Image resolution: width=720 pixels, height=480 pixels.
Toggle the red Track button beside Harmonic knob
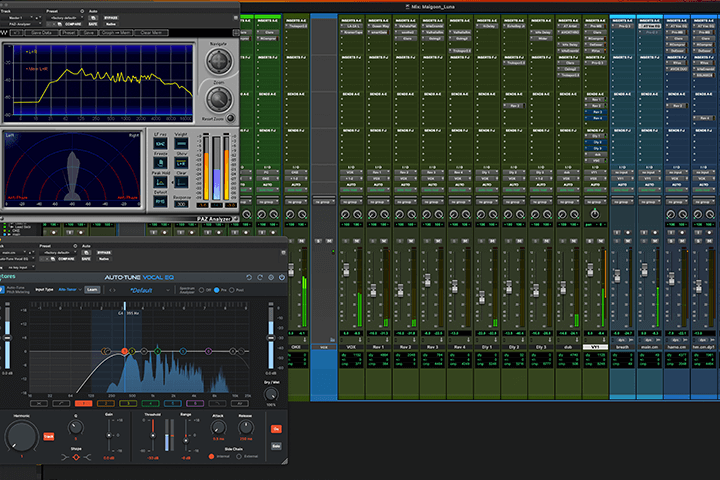[49, 436]
